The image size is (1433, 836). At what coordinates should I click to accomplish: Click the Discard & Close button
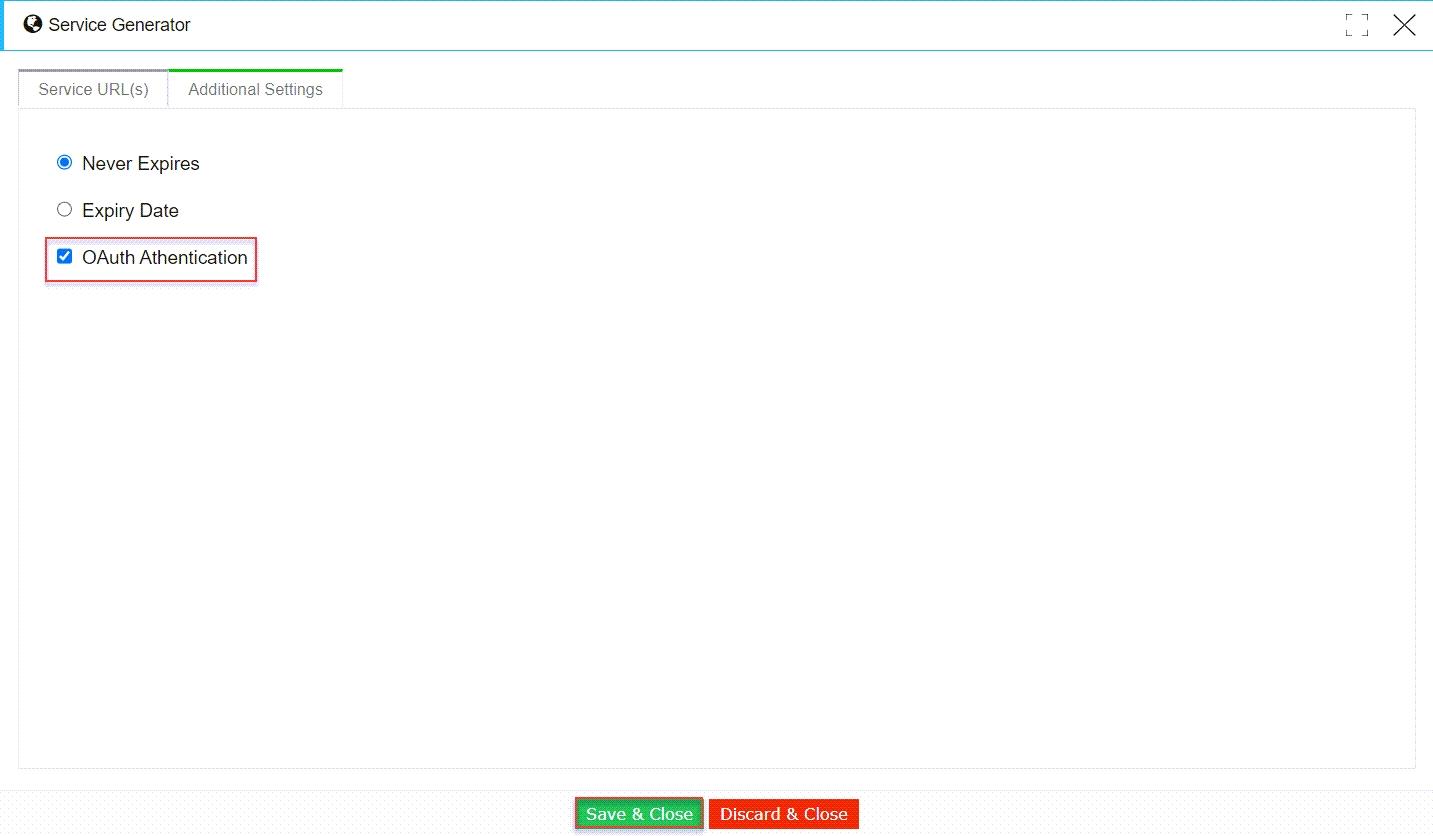click(x=783, y=814)
